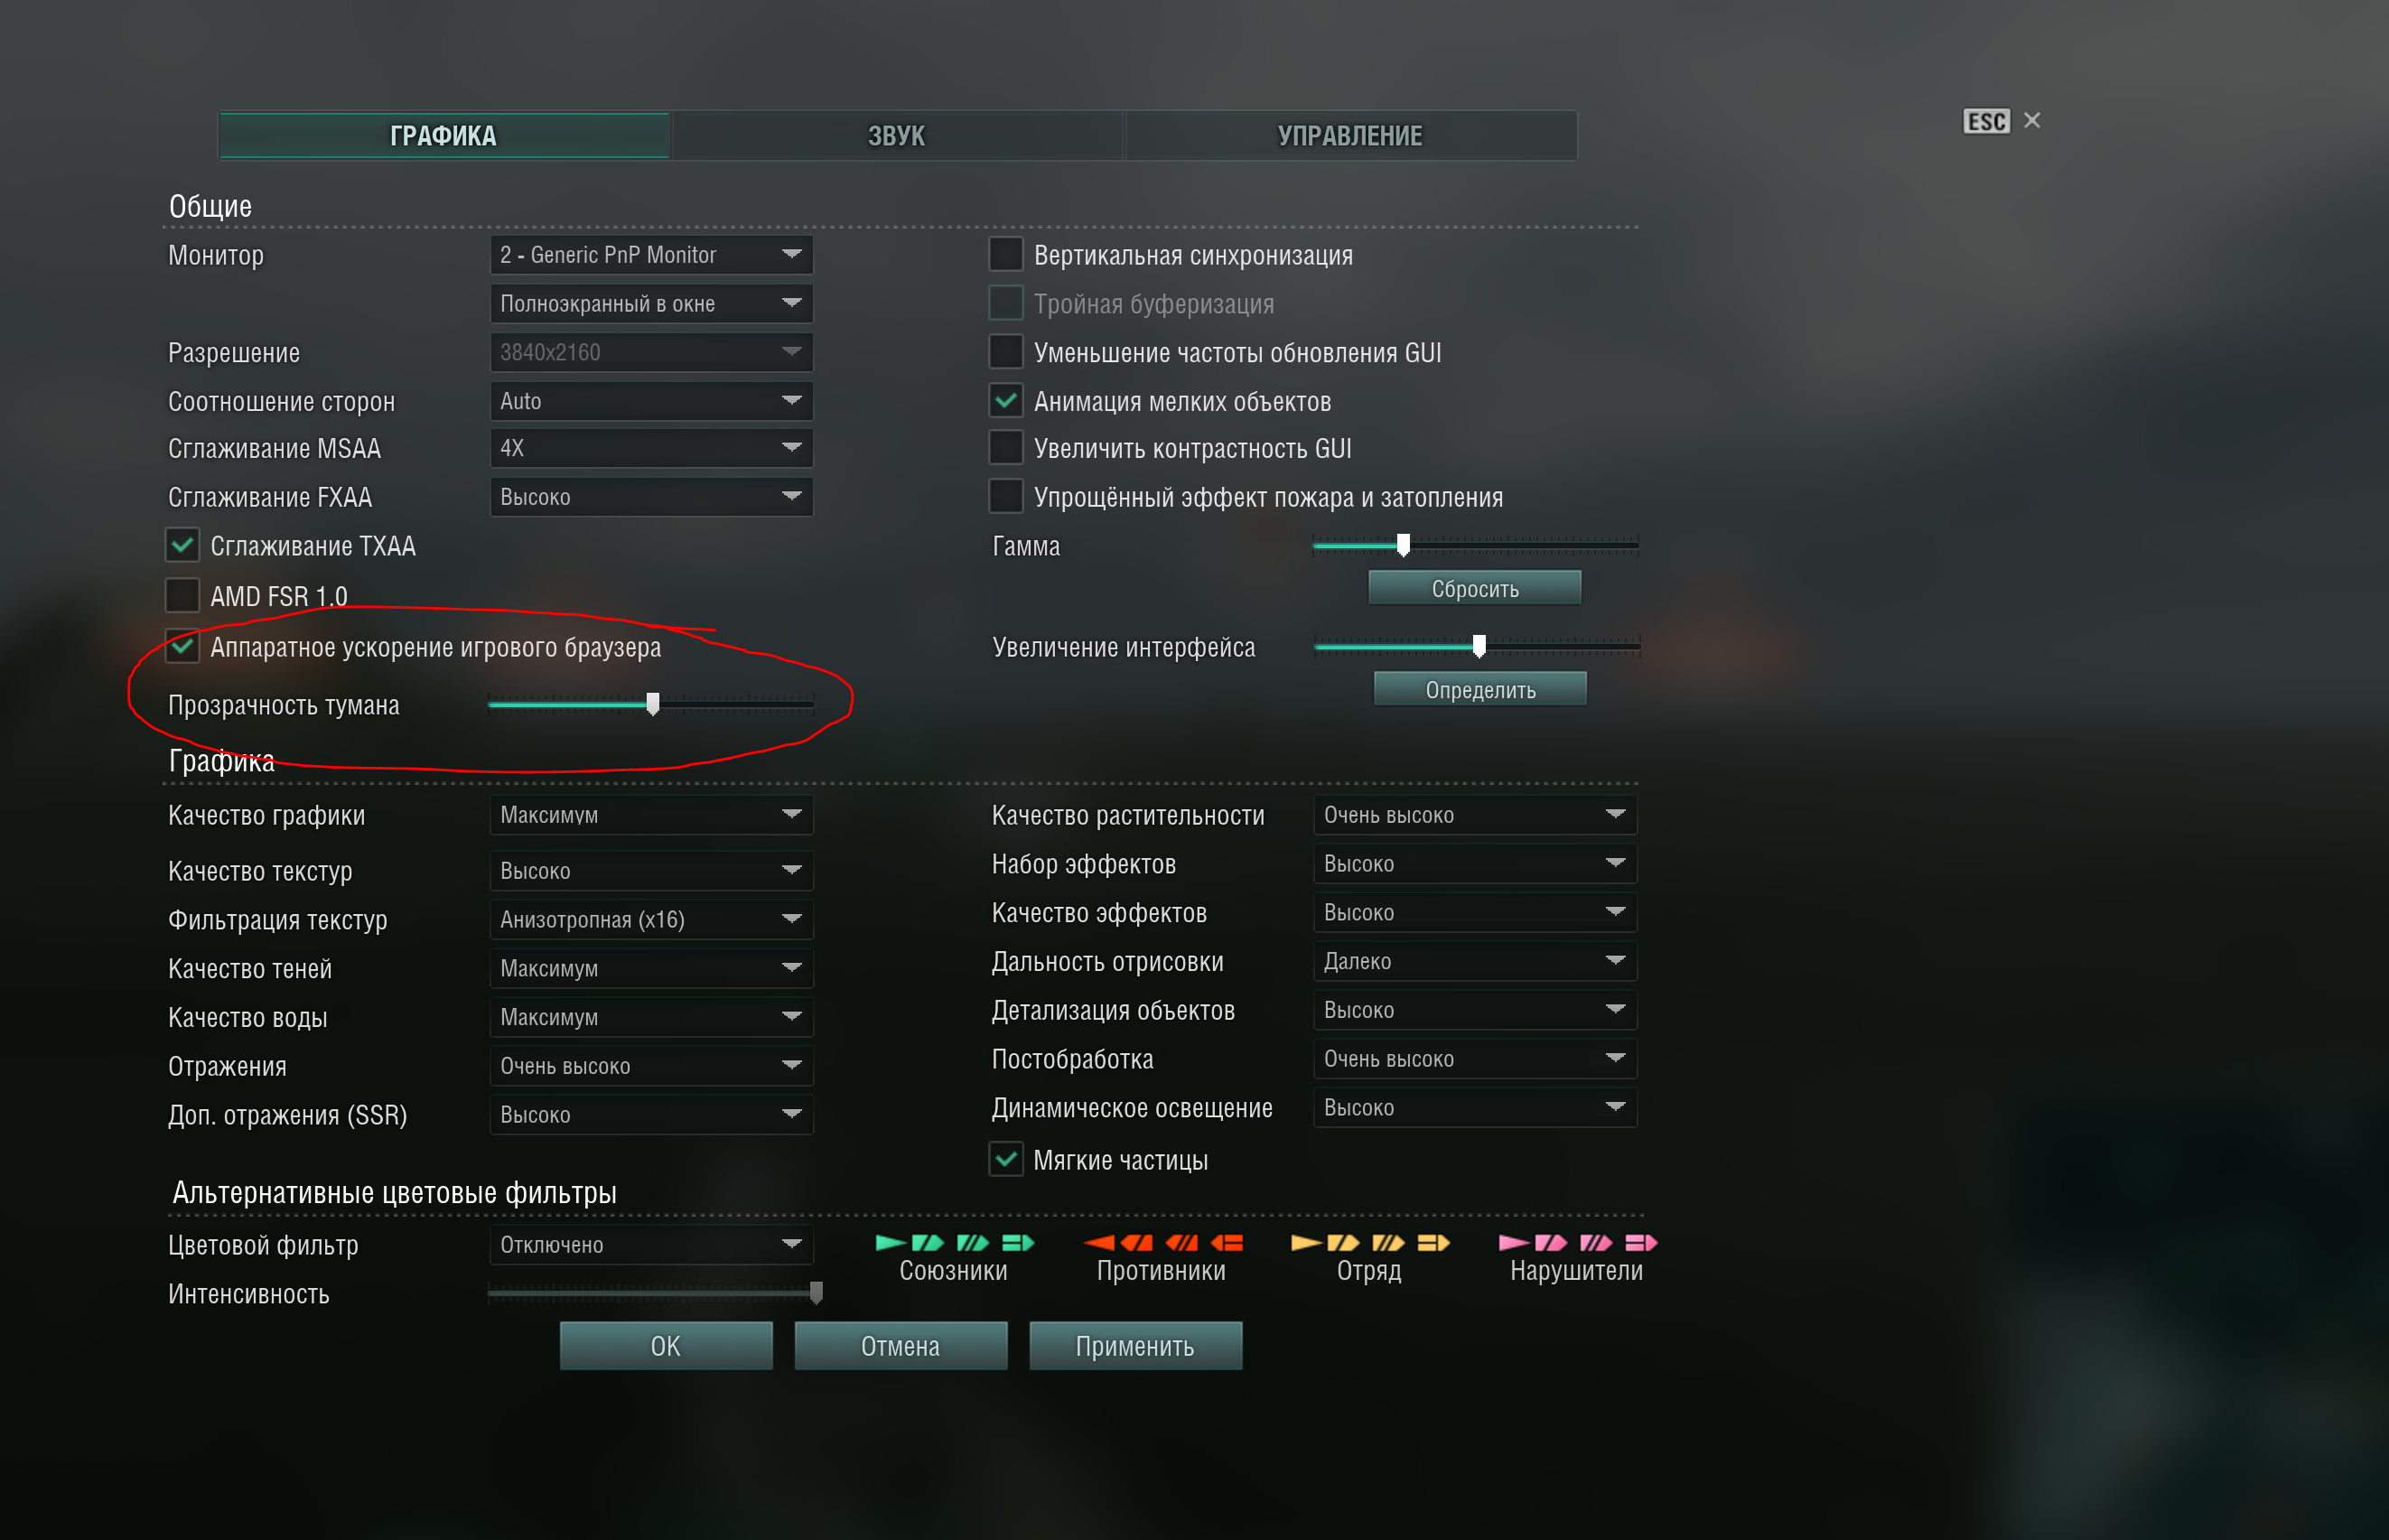Click the Прозрачность тумана slider handle
This screenshot has width=2389, height=1540.
pyautogui.click(x=653, y=704)
